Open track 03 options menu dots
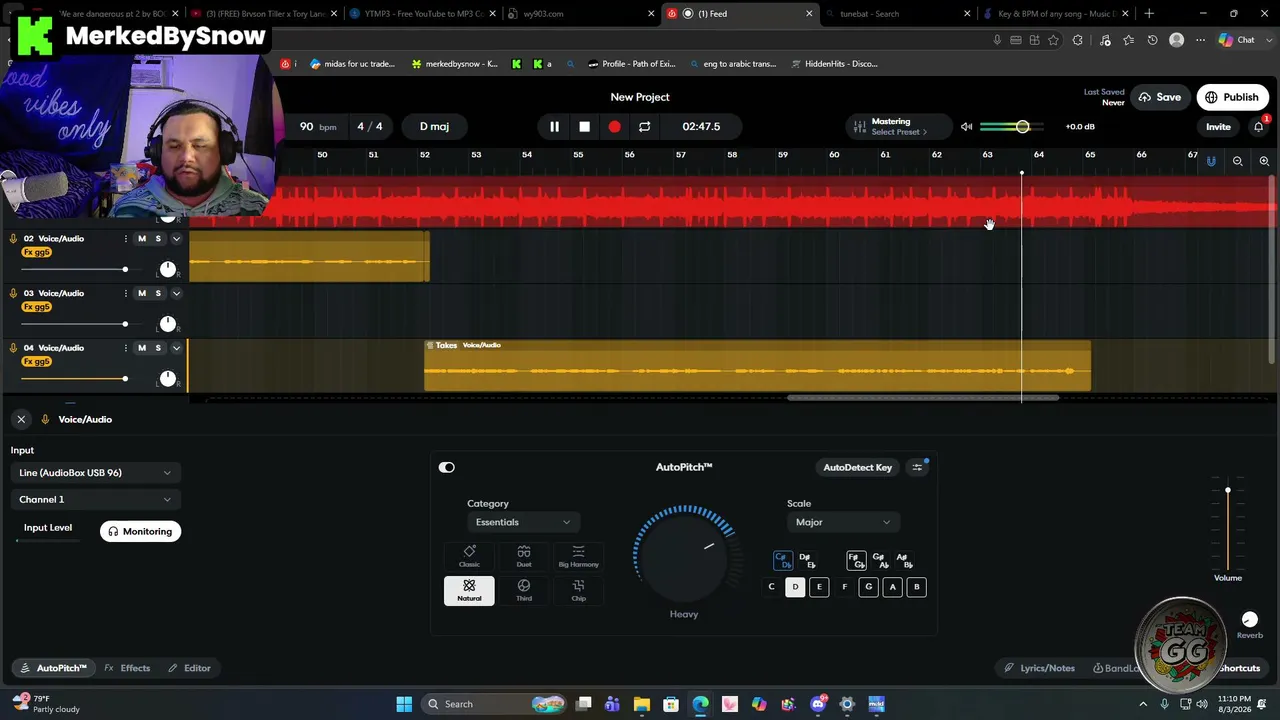 126,293
